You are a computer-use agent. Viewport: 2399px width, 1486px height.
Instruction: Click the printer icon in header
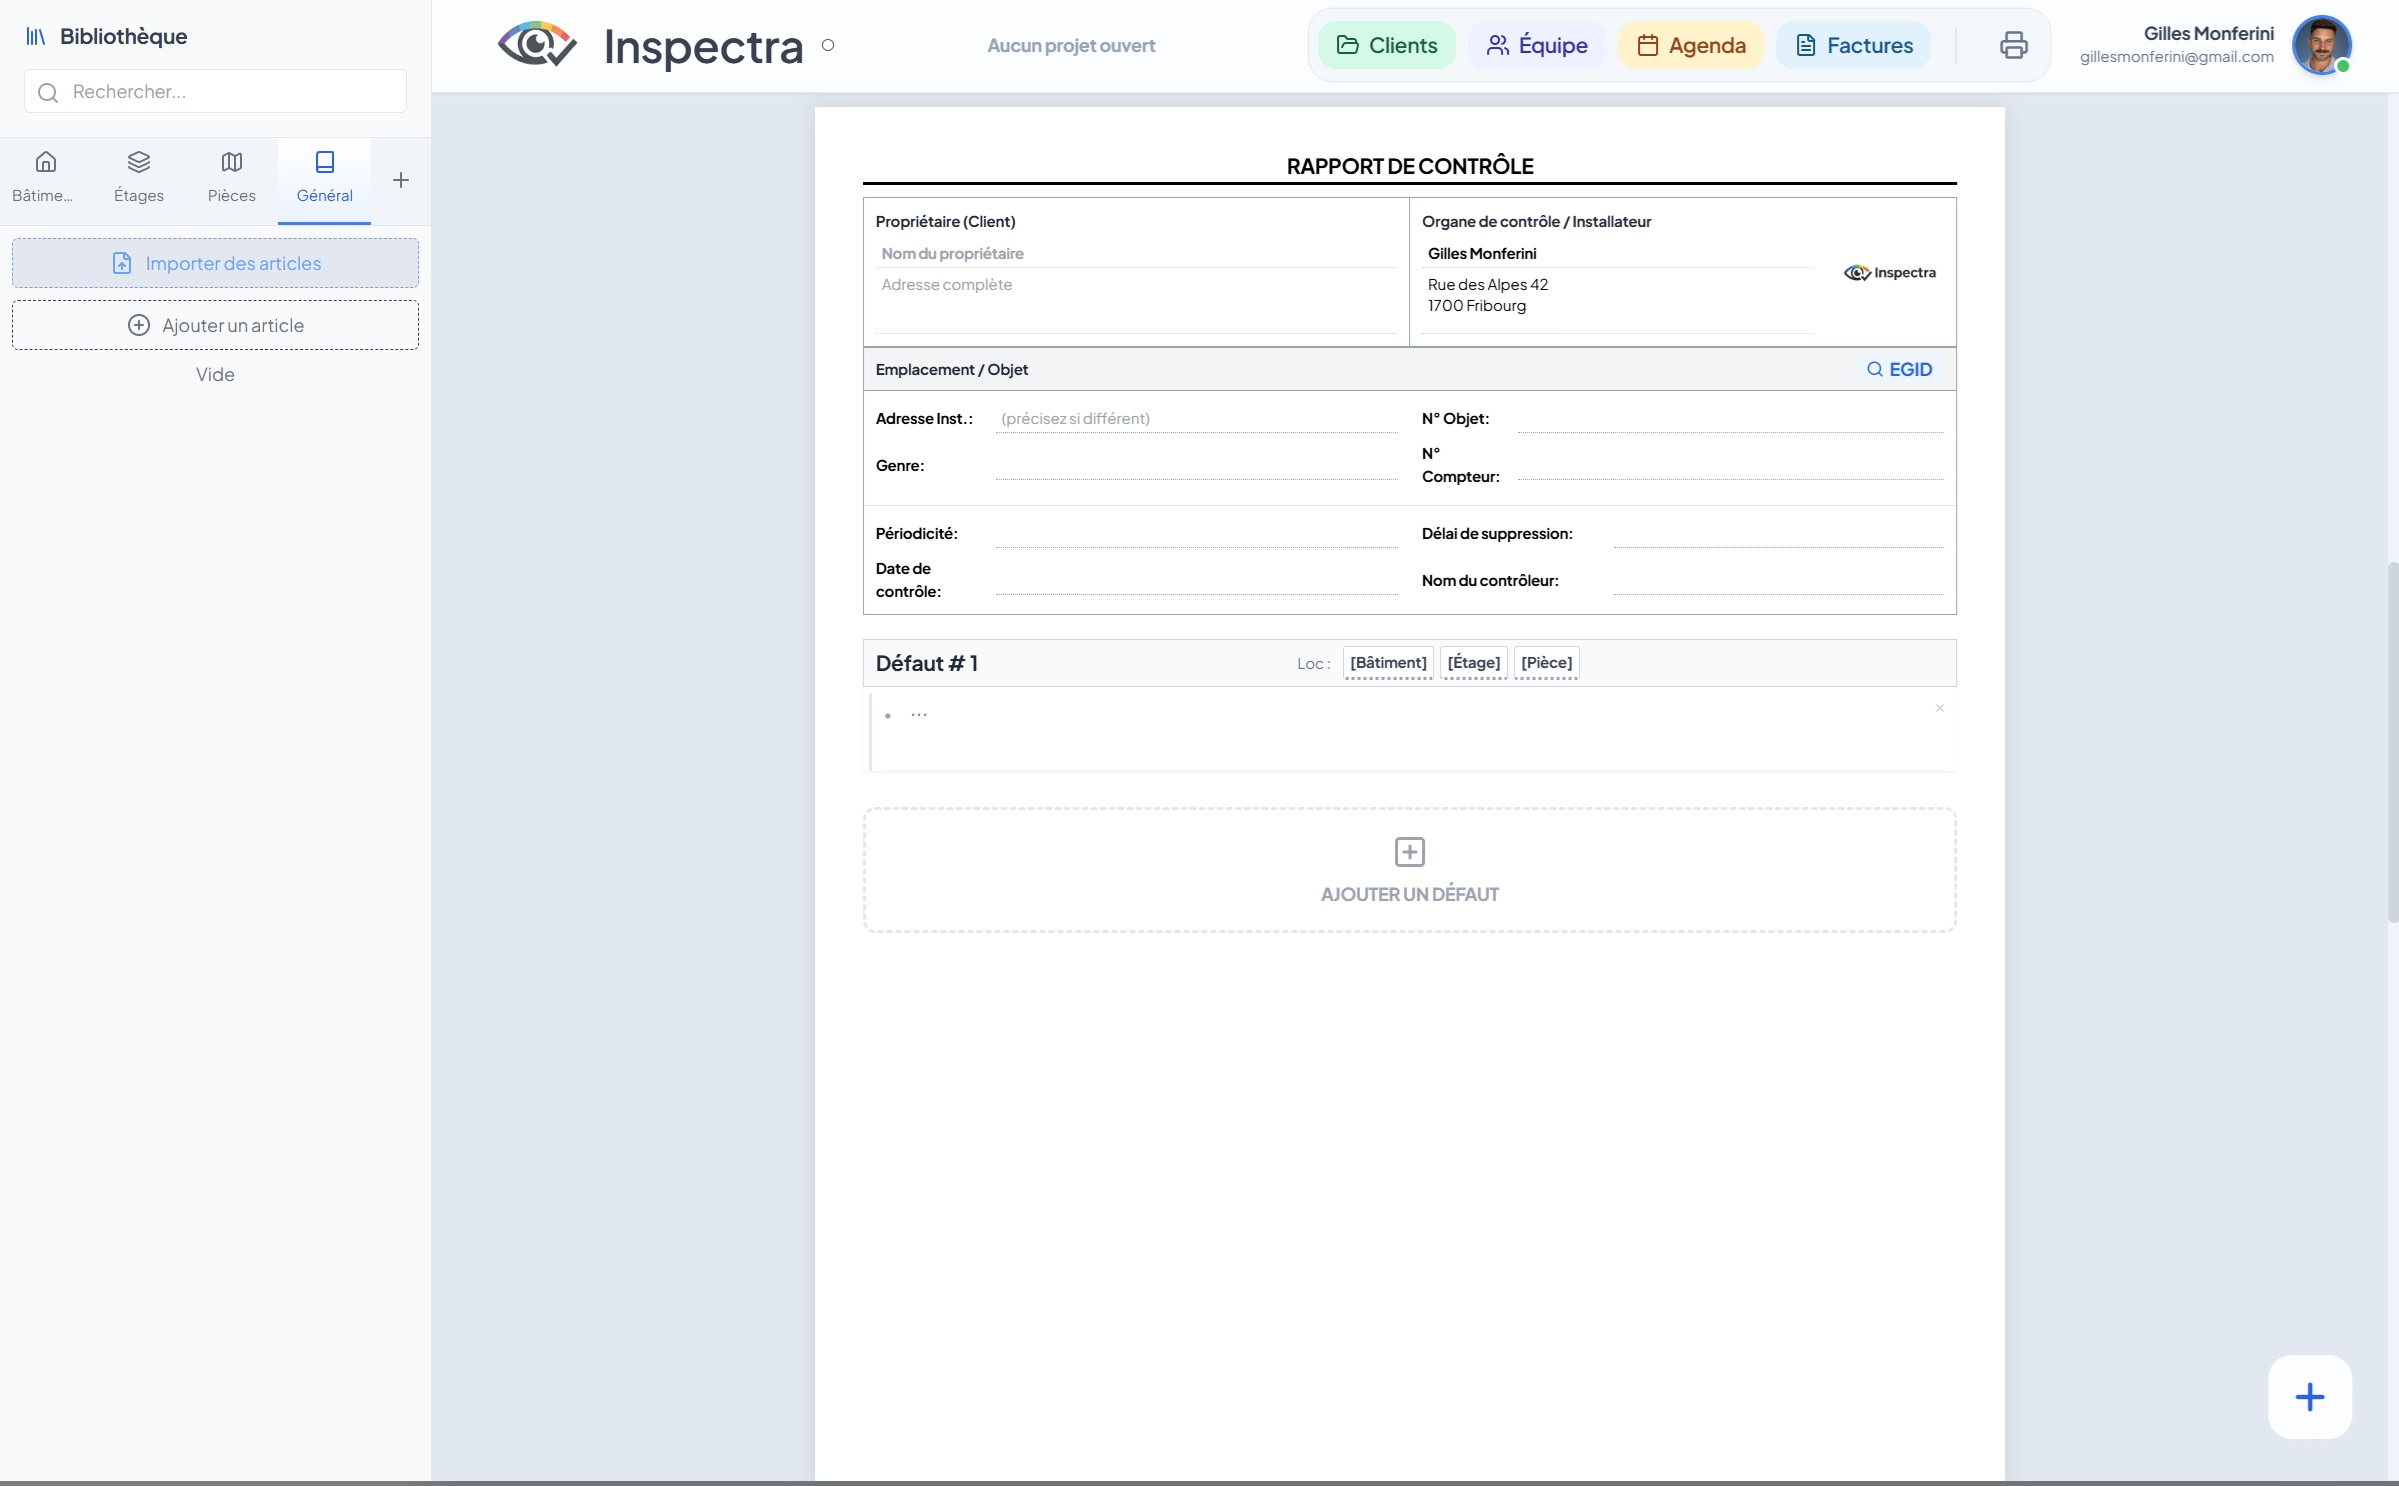tap(2013, 45)
